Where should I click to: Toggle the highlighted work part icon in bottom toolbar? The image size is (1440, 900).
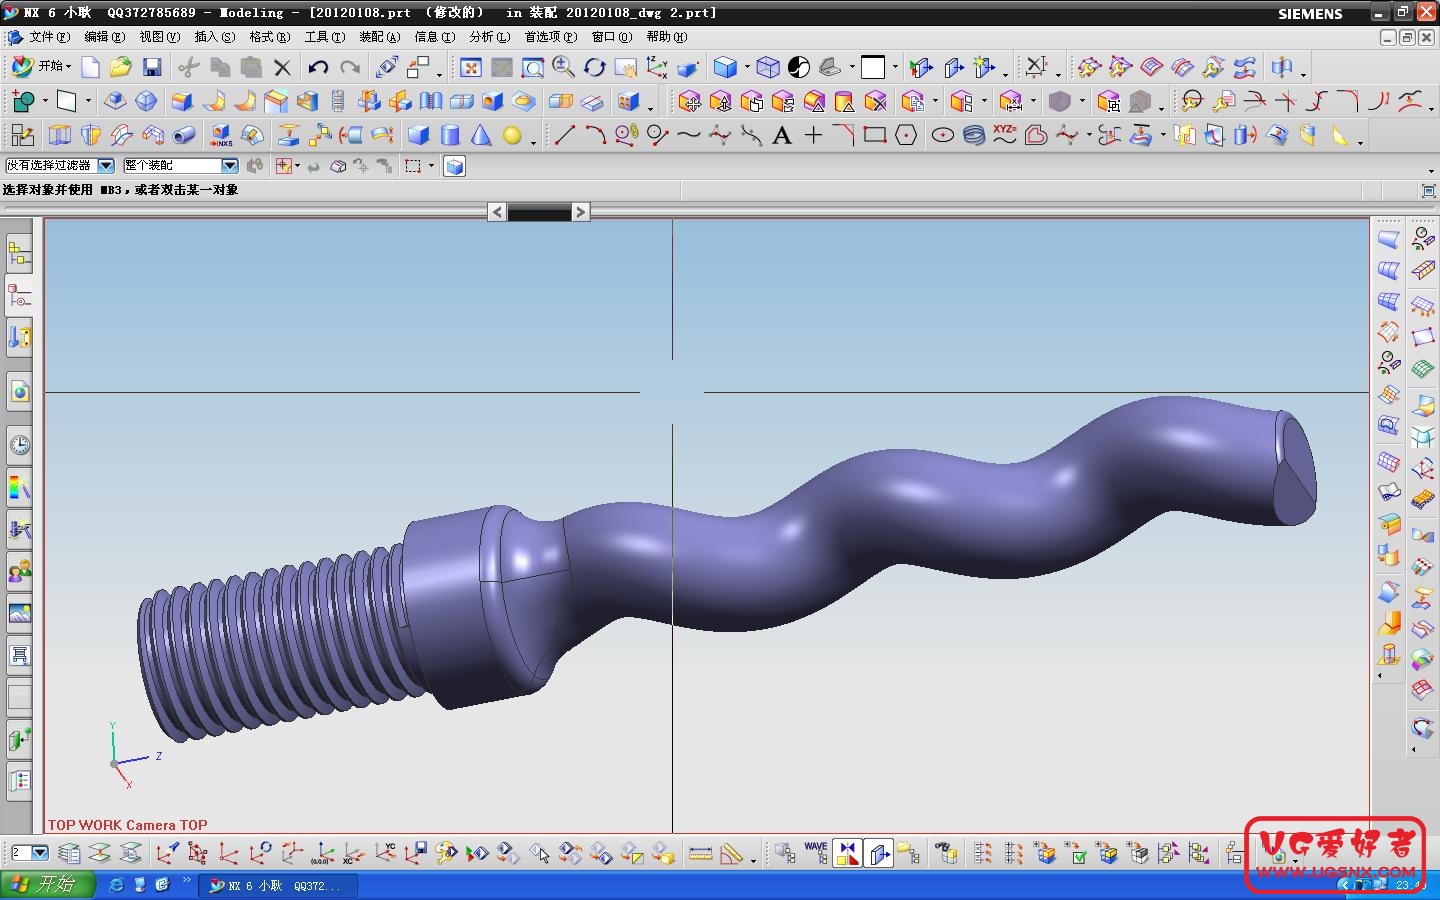[879, 853]
